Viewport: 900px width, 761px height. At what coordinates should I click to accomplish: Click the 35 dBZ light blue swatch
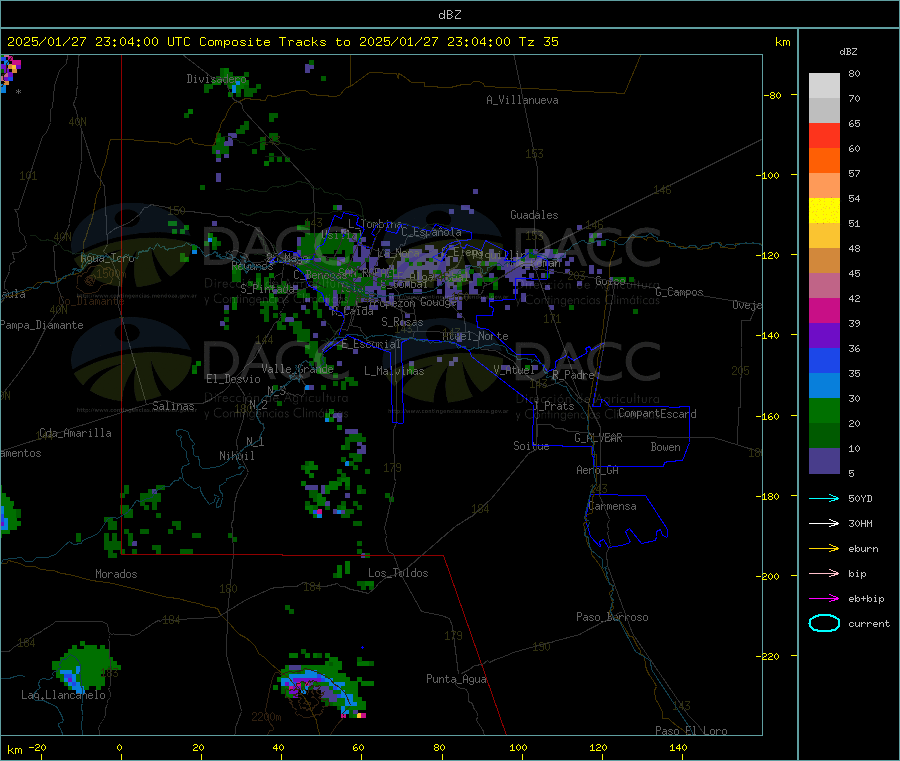click(824, 386)
